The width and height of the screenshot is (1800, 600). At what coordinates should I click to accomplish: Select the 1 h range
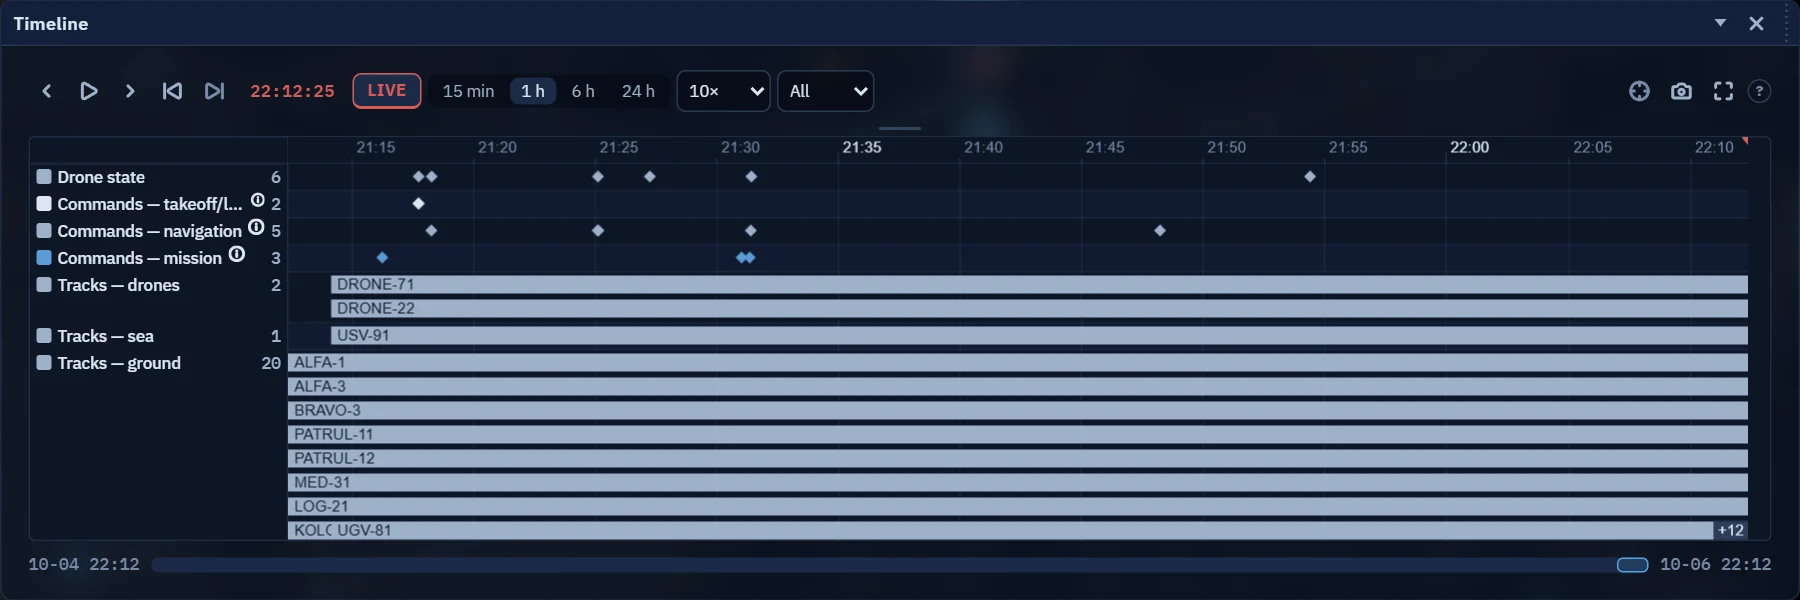[533, 91]
